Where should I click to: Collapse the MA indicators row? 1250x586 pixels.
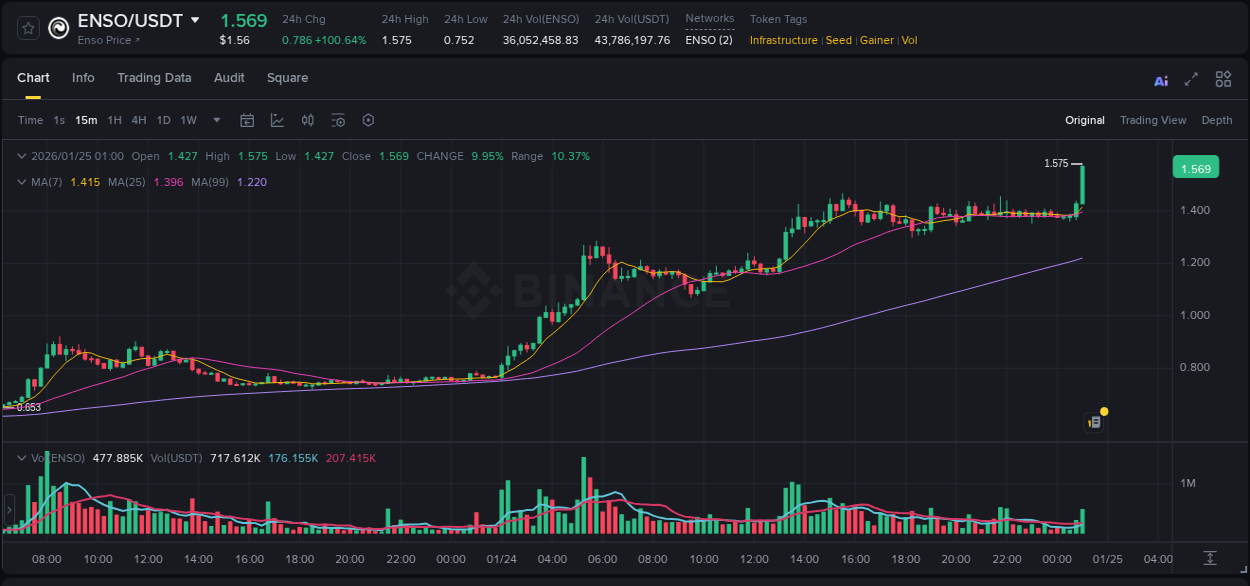point(22,182)
